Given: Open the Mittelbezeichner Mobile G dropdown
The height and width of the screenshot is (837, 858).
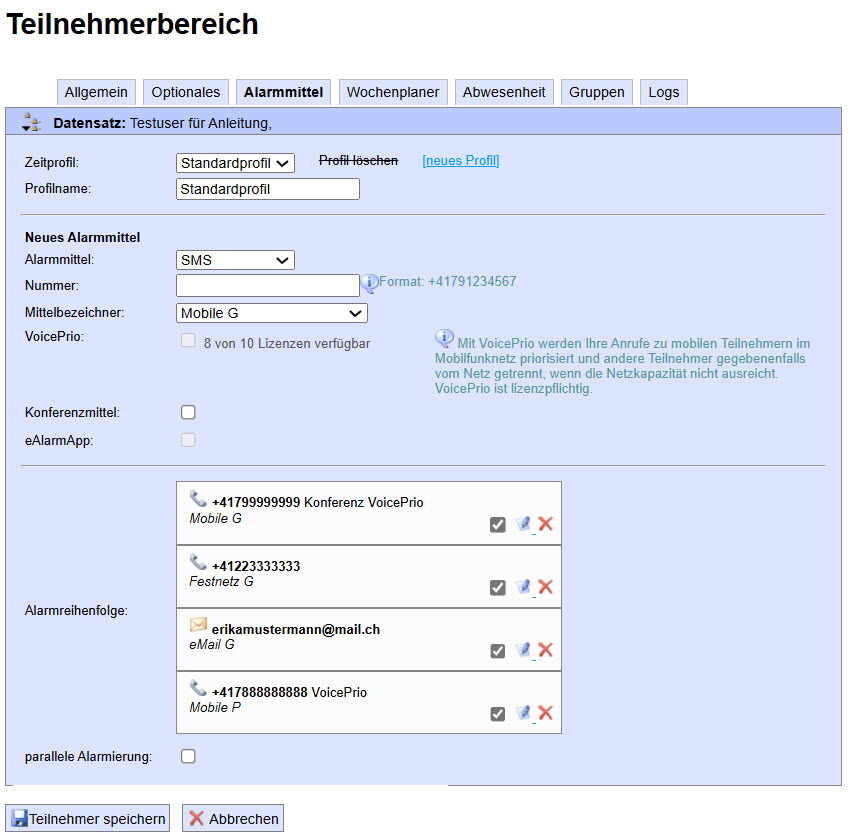Looking at the screenshot, I should pos(272,313).
